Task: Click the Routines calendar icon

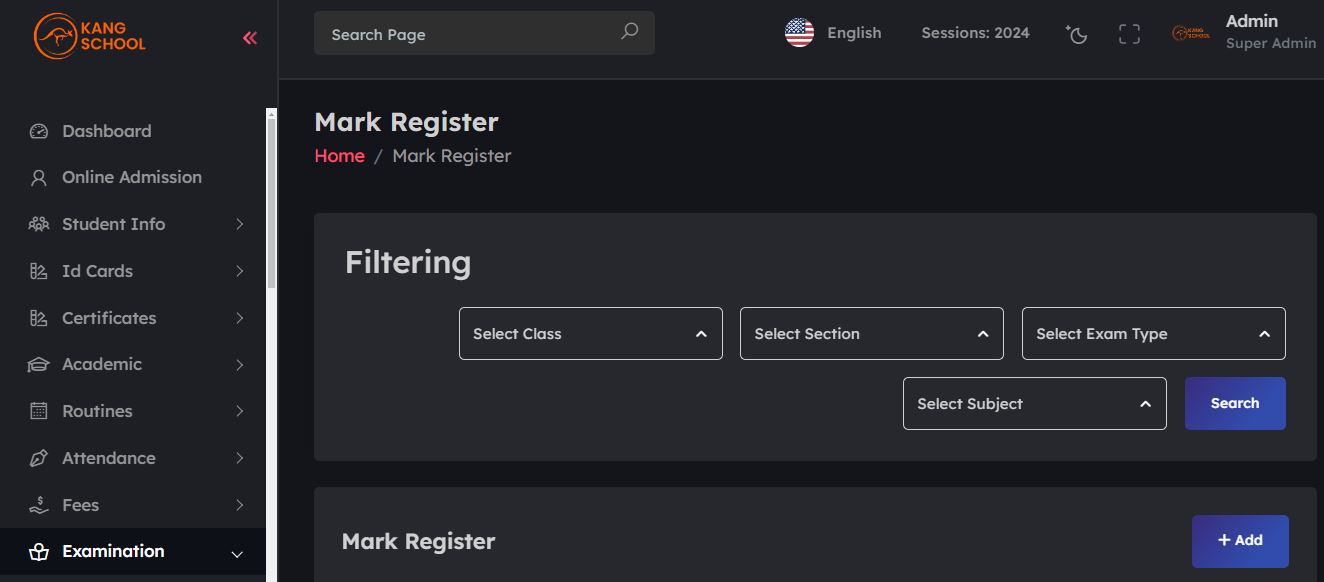Action: [x=39, y=411]
